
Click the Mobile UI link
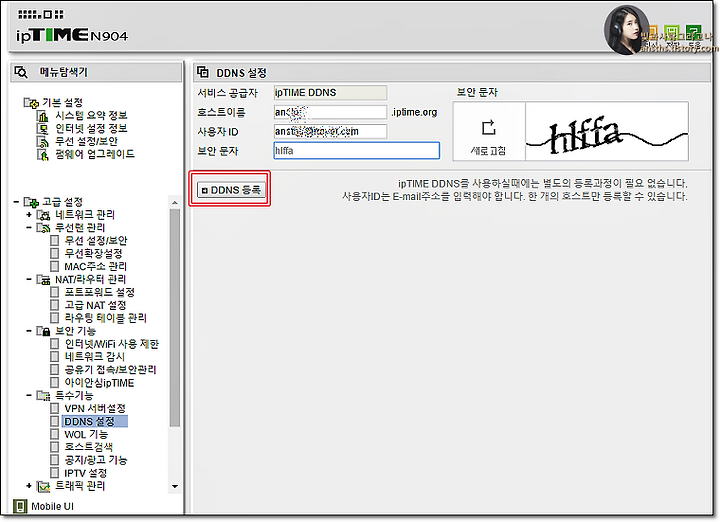(x=52, y=506)
